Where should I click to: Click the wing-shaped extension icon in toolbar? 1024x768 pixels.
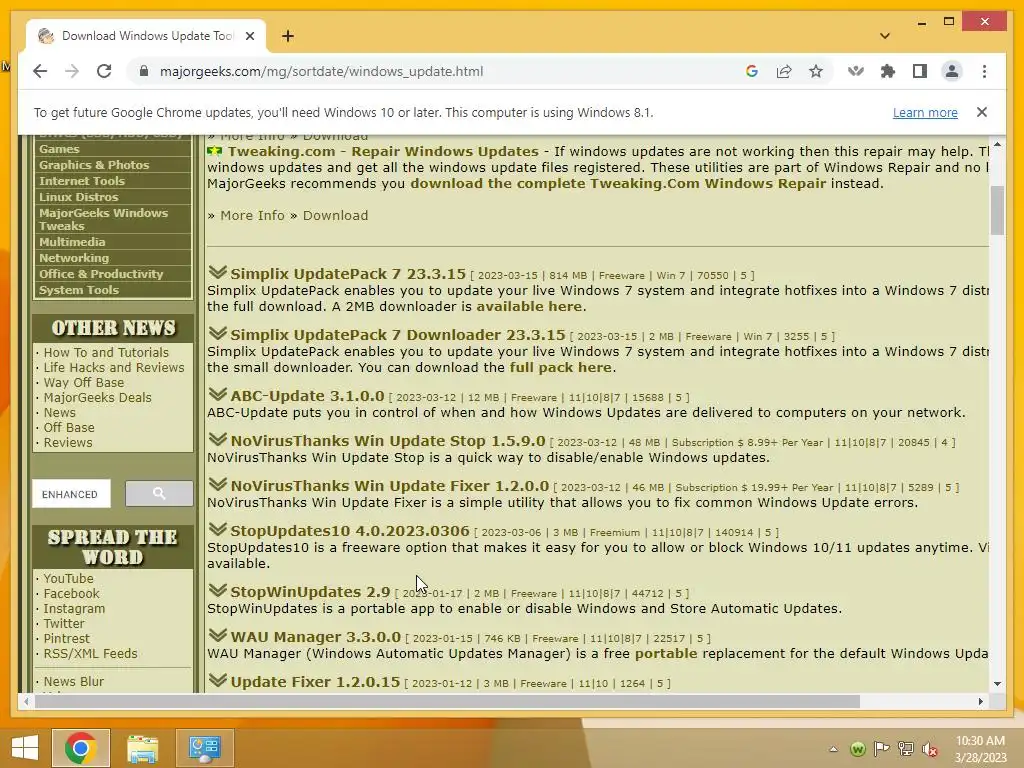856,71
